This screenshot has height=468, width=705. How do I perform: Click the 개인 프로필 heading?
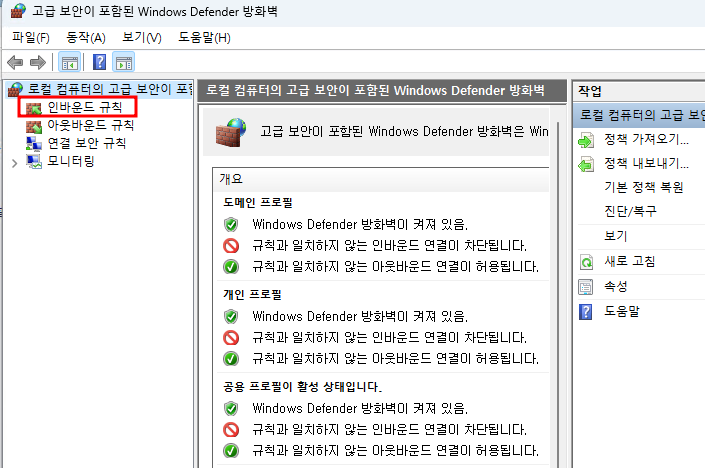[x=252, y=295]
